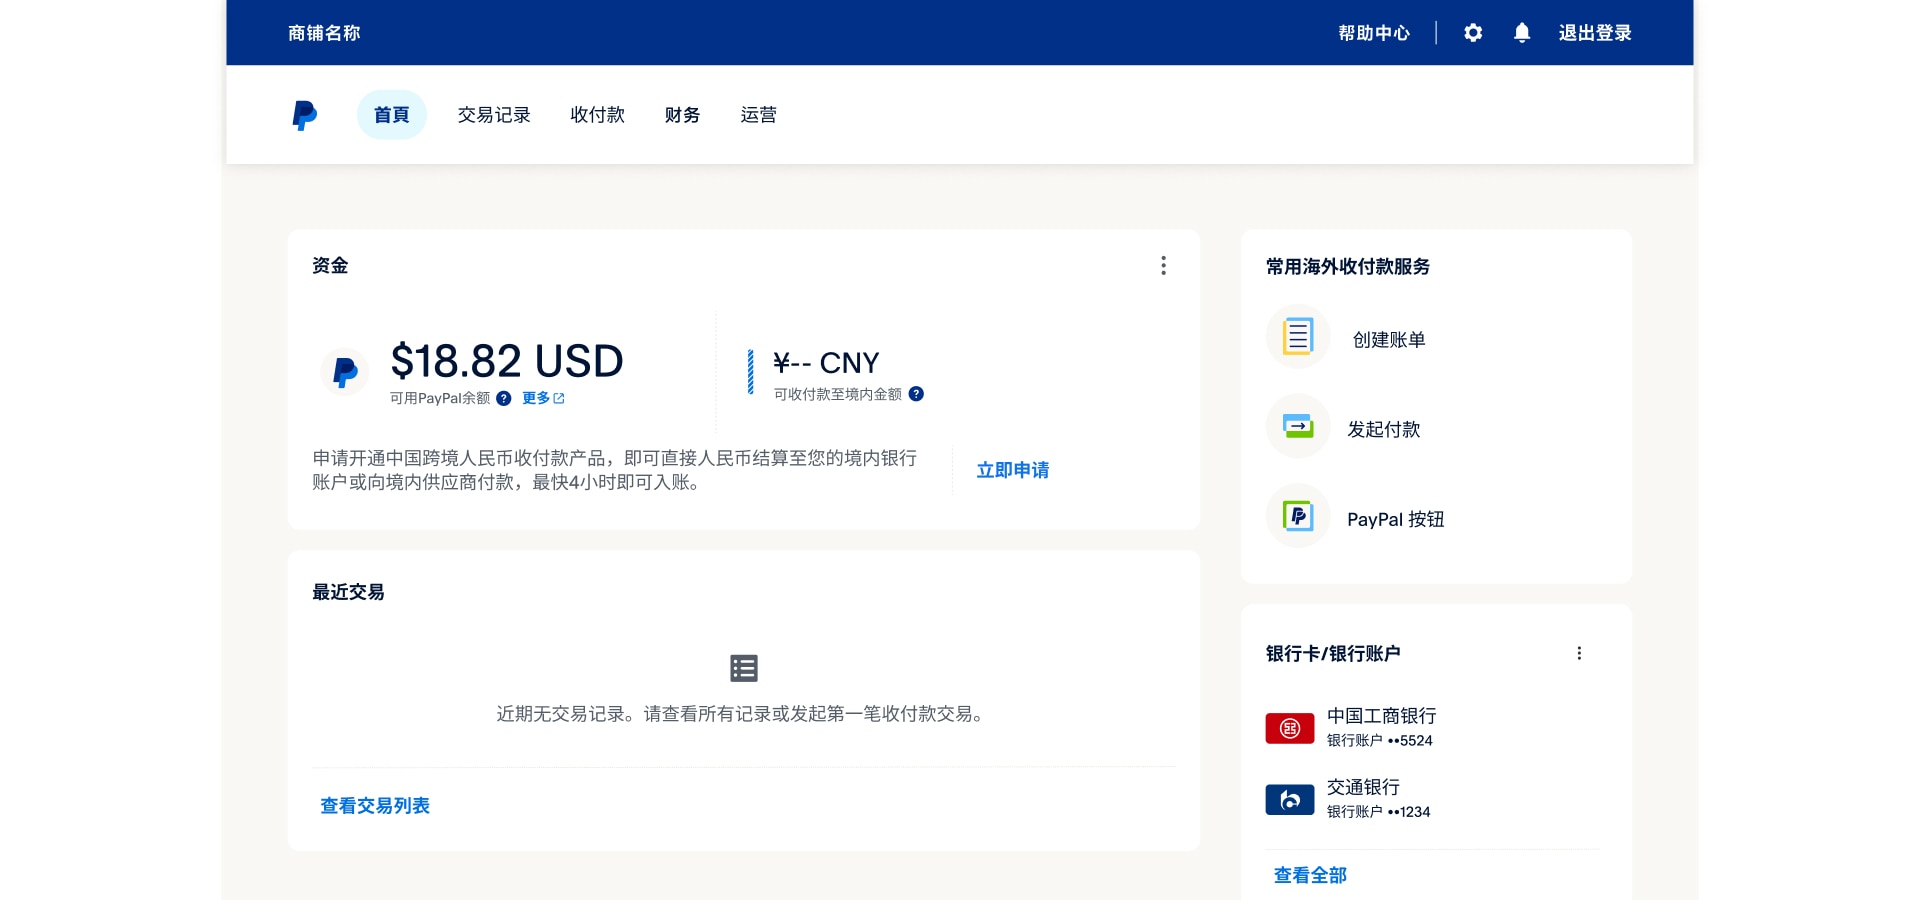This screenshot has width=1920, height=900.
Task: Click help icon beside 可收付款至境内金额
Action: 916,394
